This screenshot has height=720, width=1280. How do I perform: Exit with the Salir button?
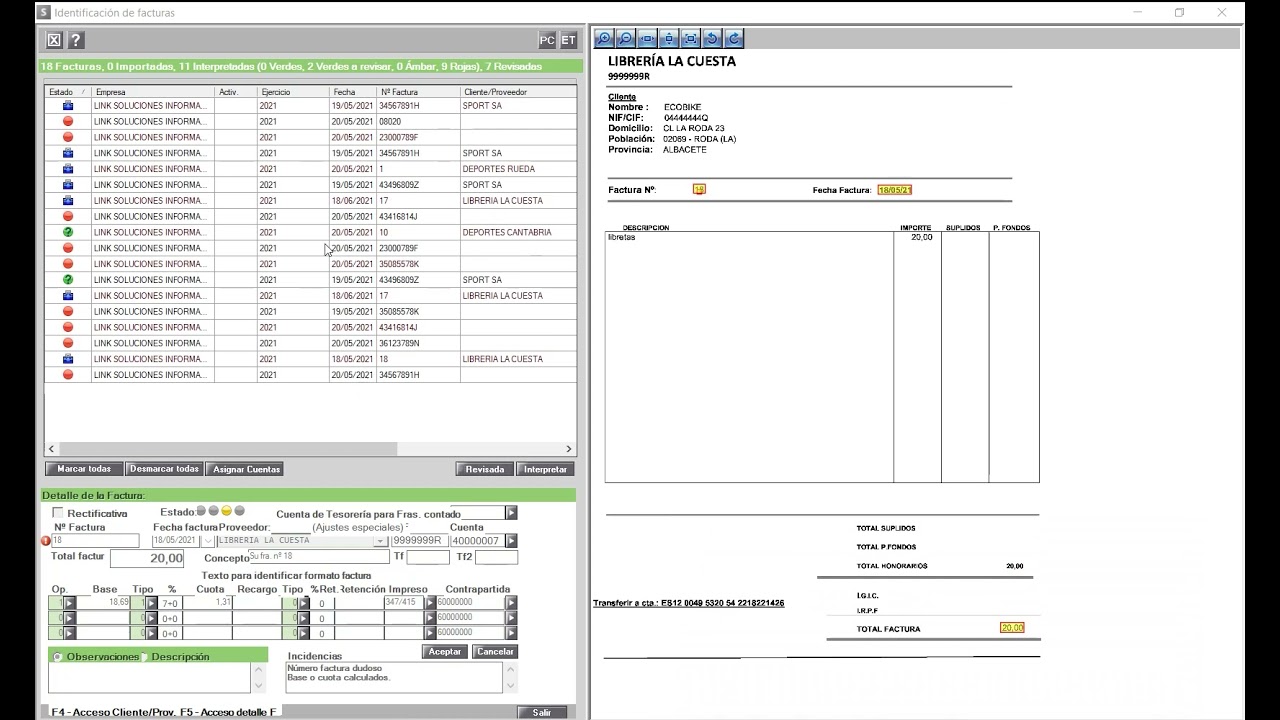point(542,713)
